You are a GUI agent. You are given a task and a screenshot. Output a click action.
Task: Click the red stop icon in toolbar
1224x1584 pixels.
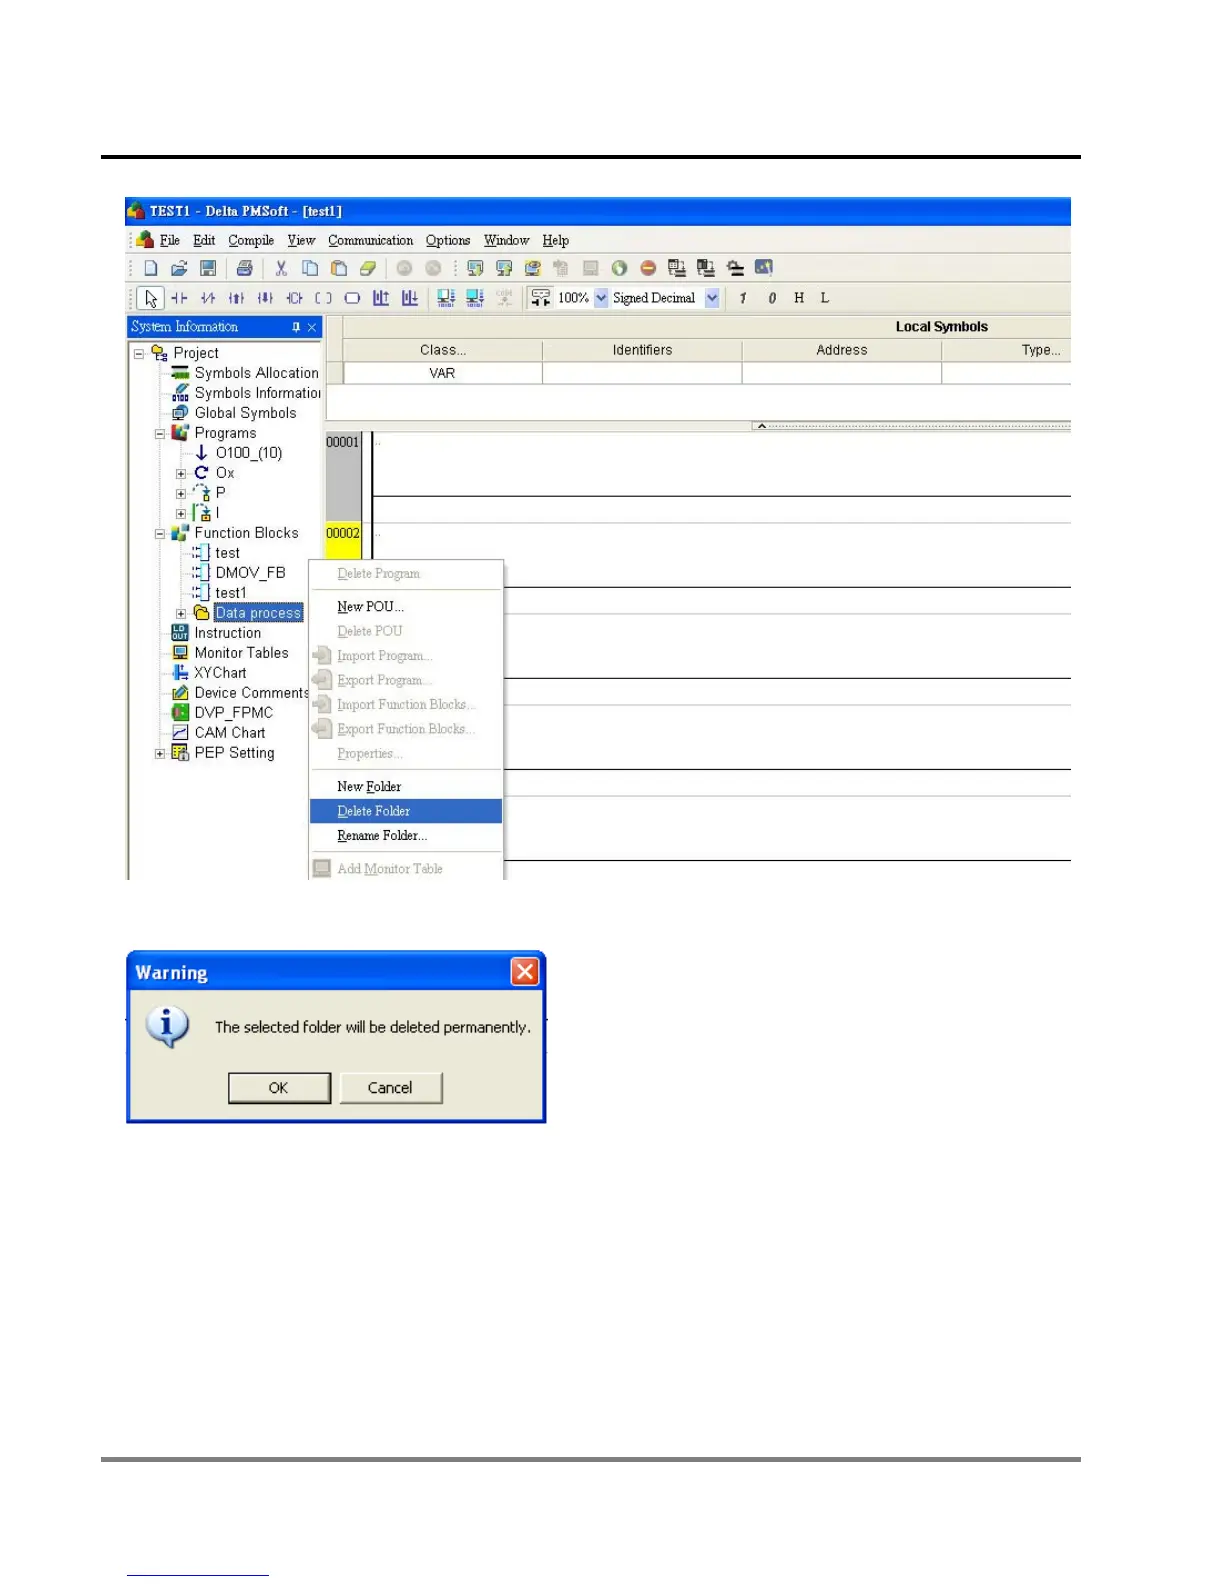pos(648,268)
